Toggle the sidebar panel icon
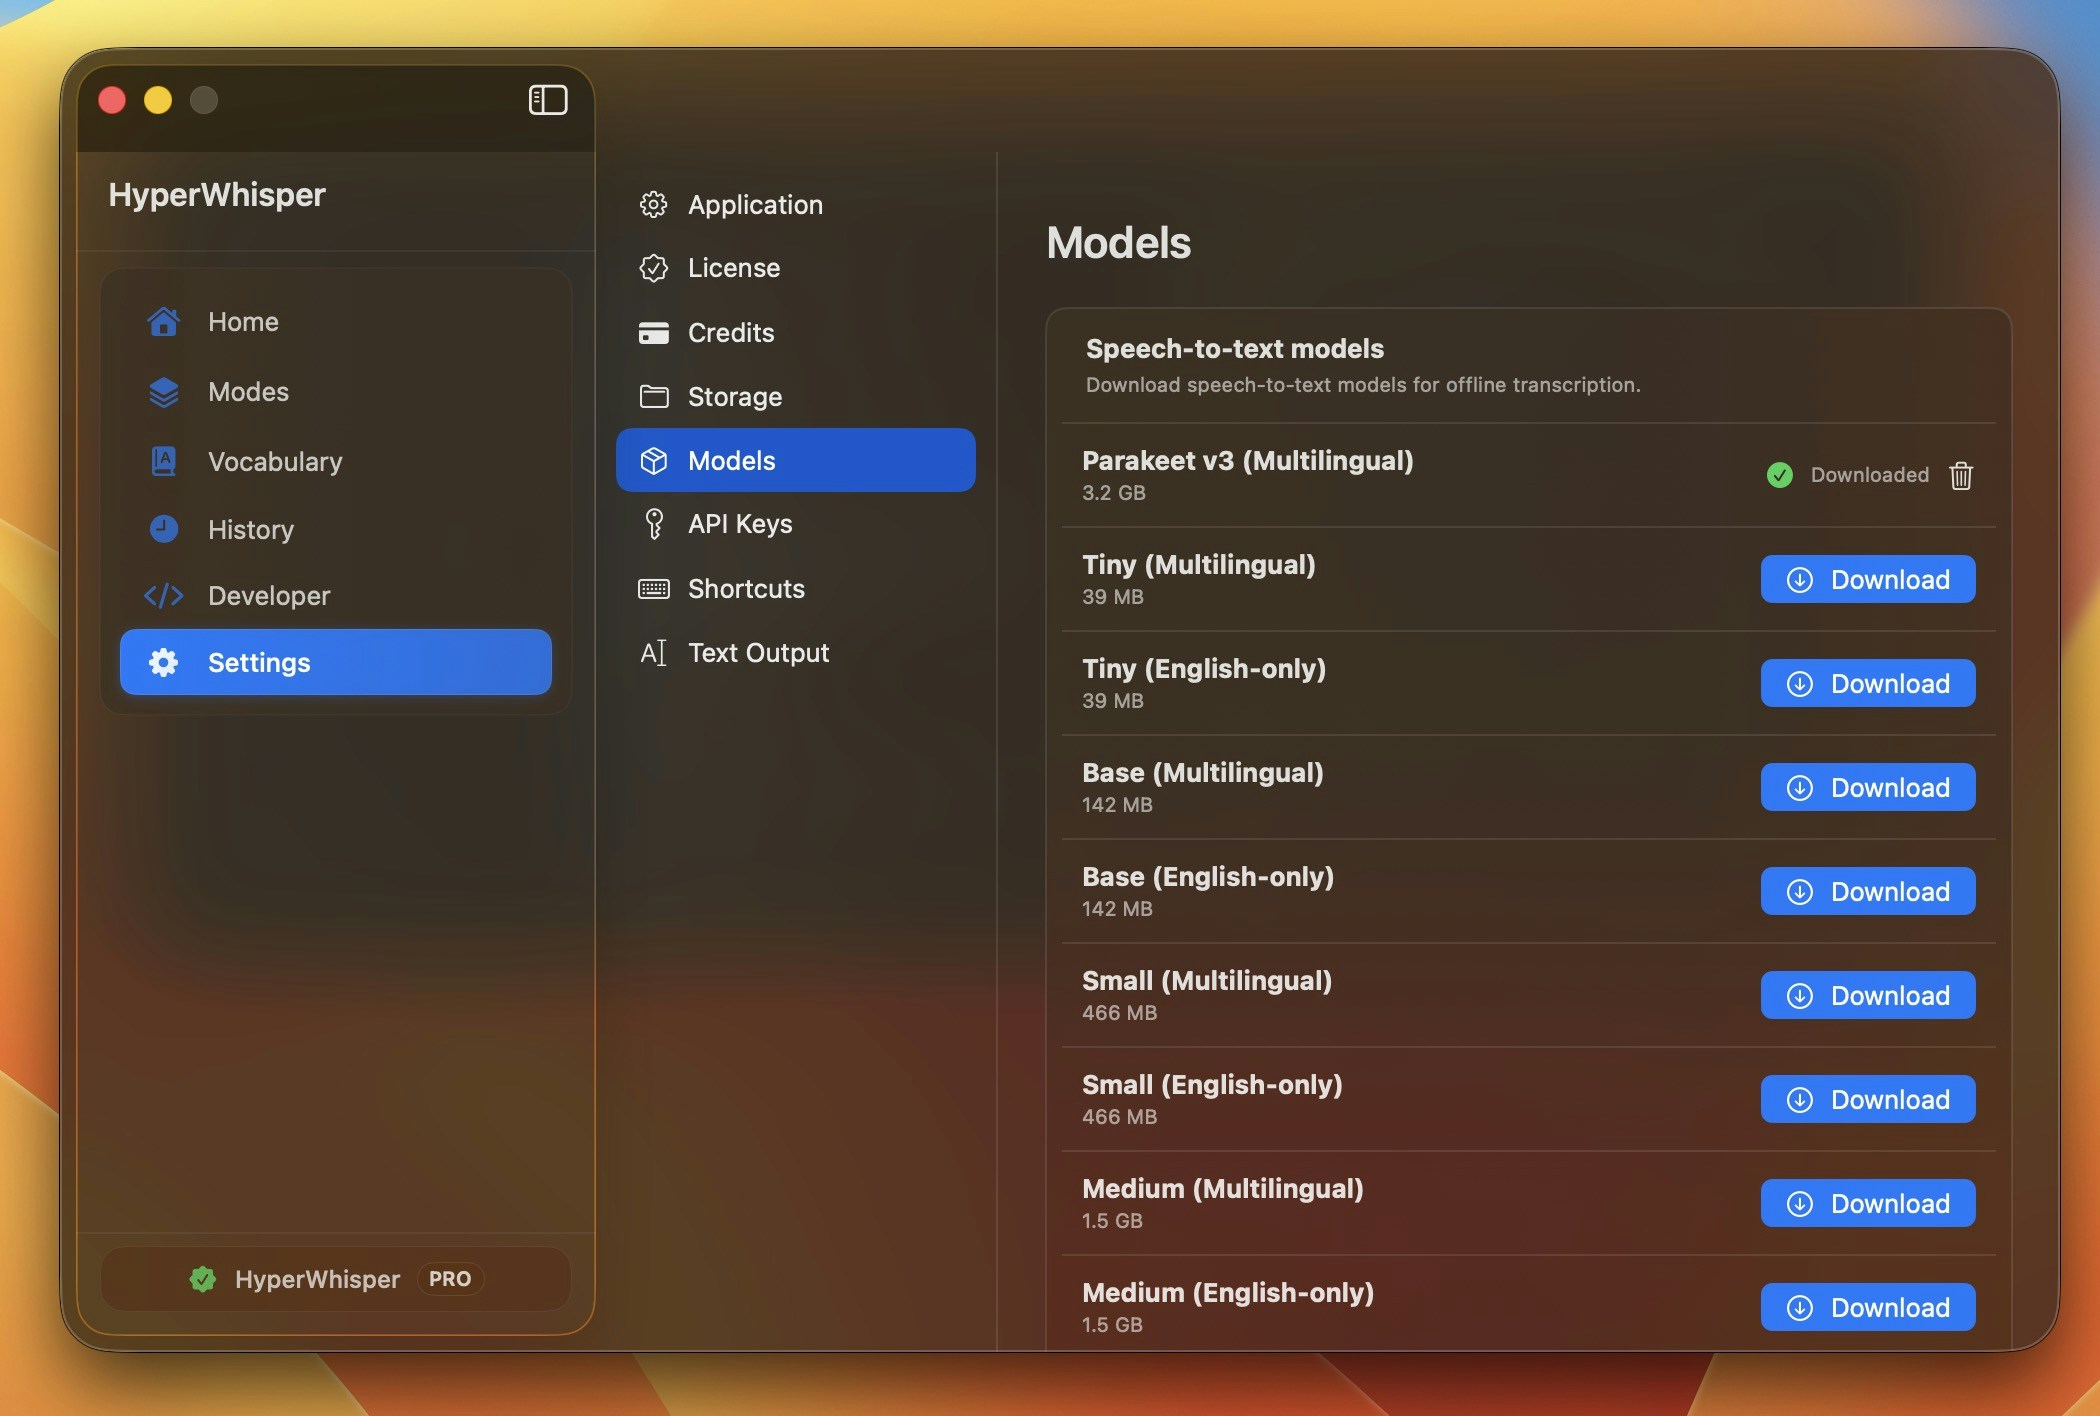Image resolution: width=2100 pixels, height=1416 pixels. [x=547, y=100]
